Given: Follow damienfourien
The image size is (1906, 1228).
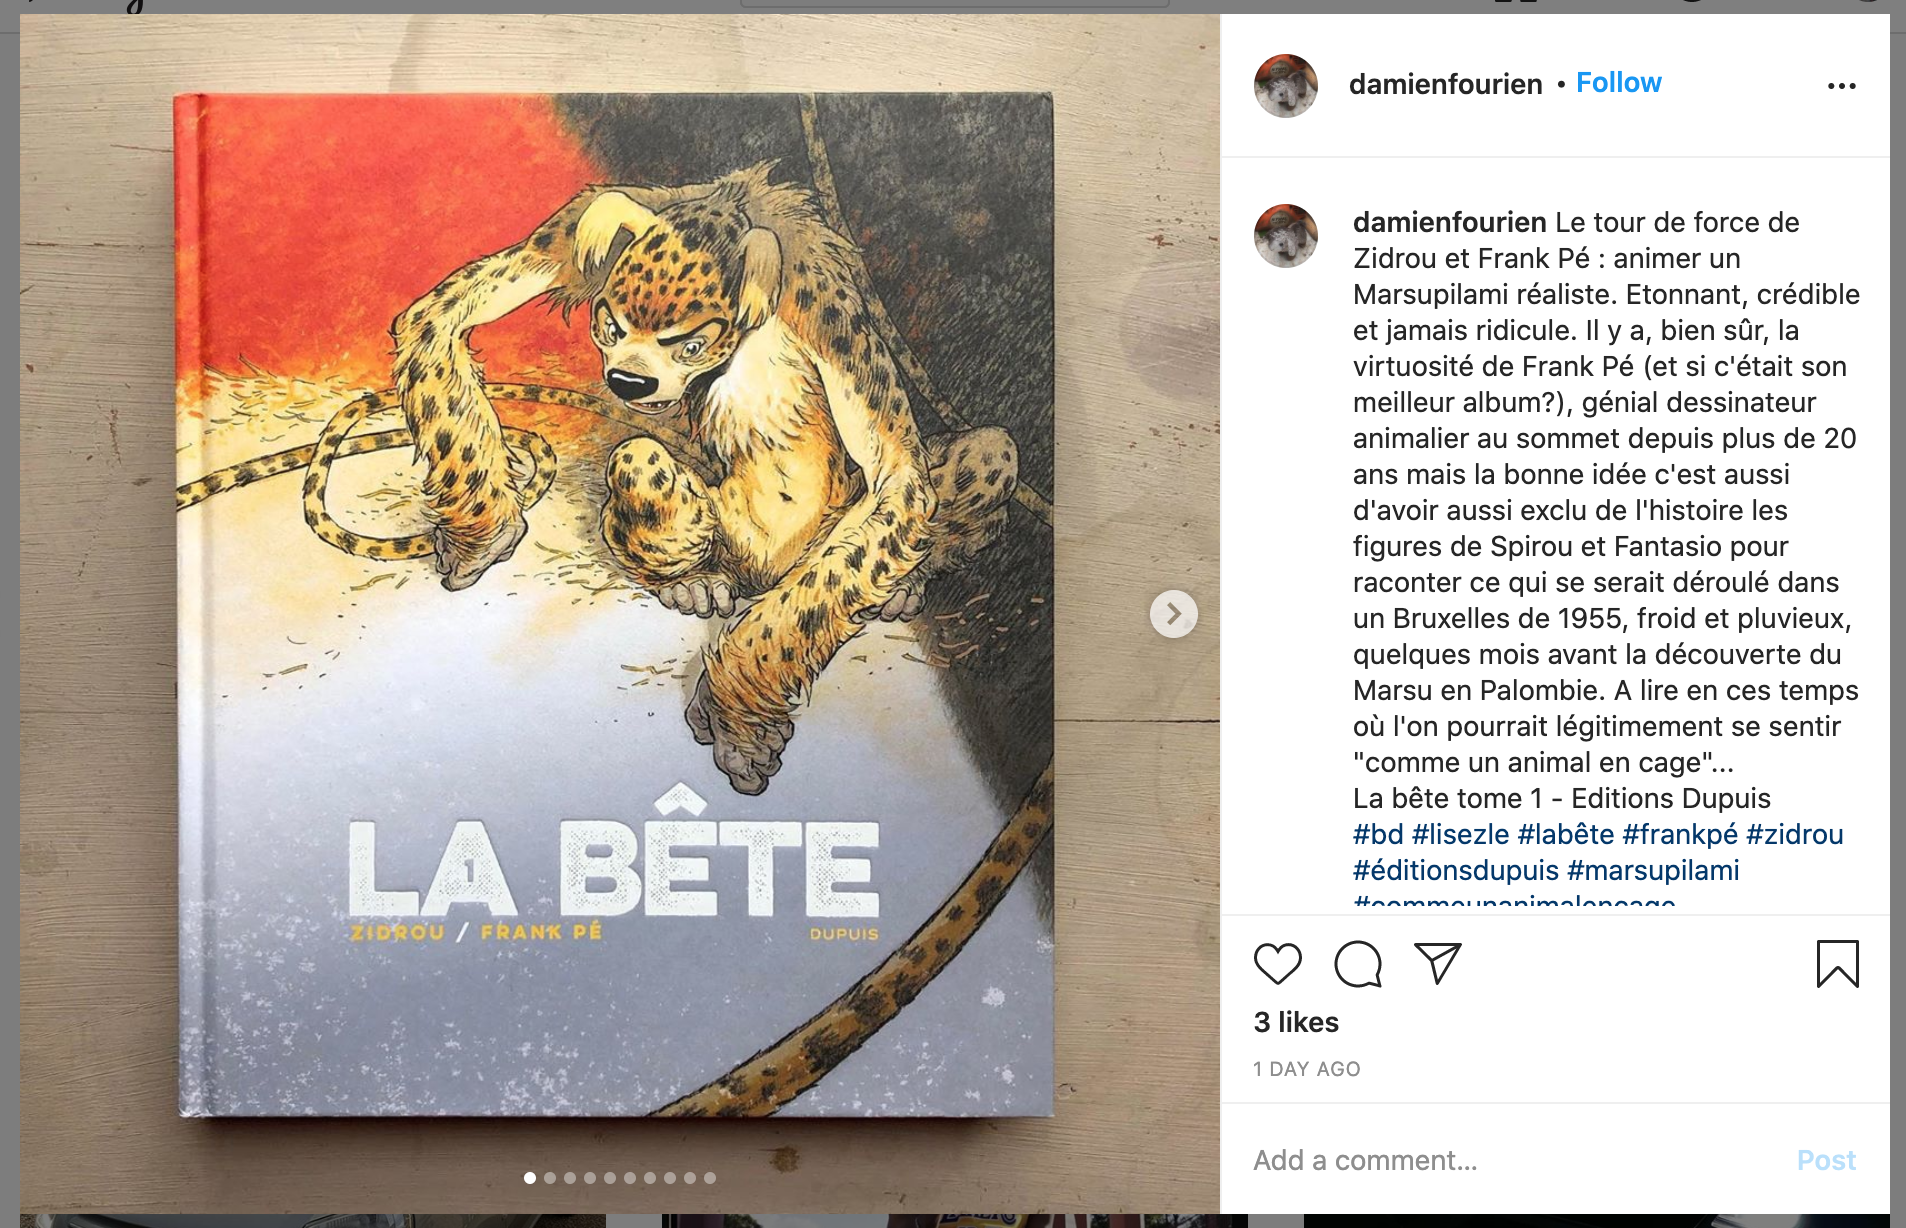Looking at the screenshot, I should [x=1618, y=83].
